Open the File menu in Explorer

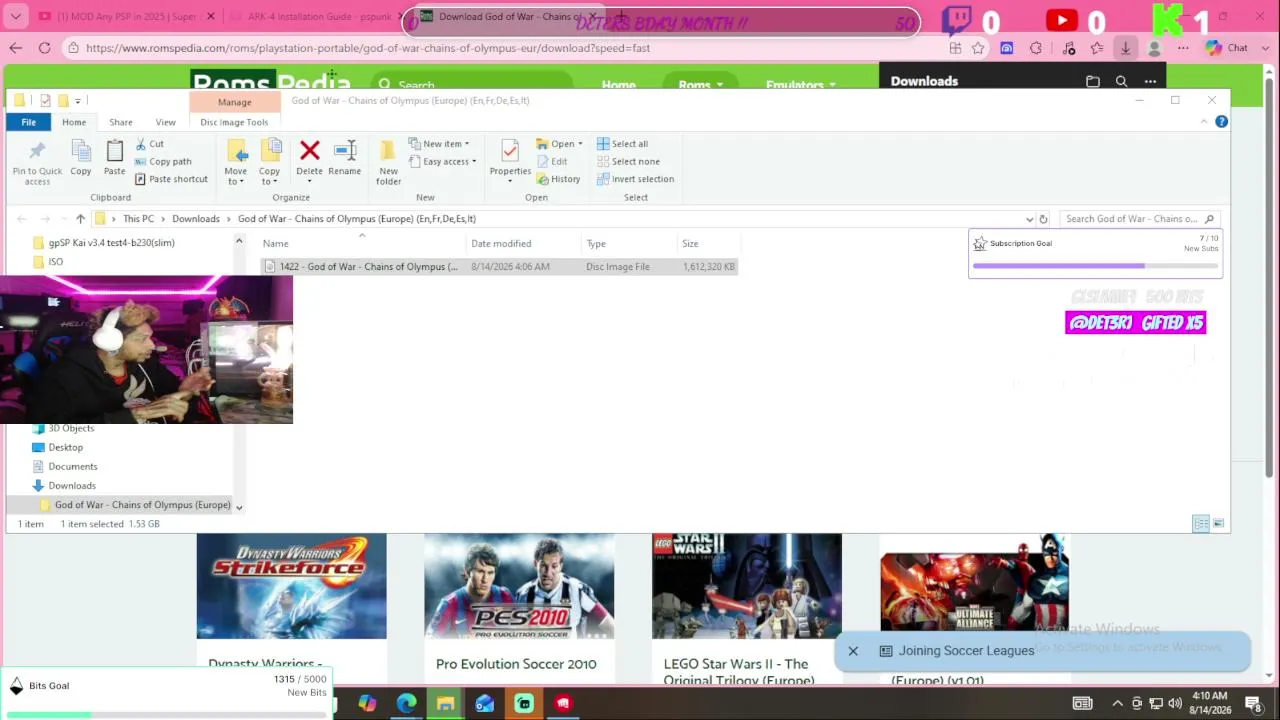point(29,122)
